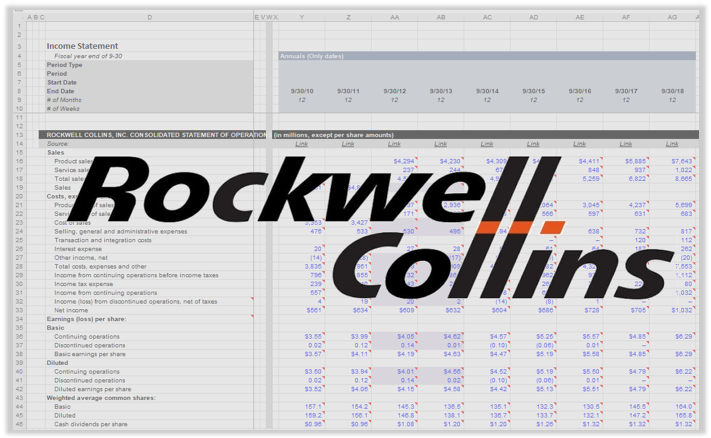Select the "Selling, general and administrative expenses" row label

(x=121, y=231)
